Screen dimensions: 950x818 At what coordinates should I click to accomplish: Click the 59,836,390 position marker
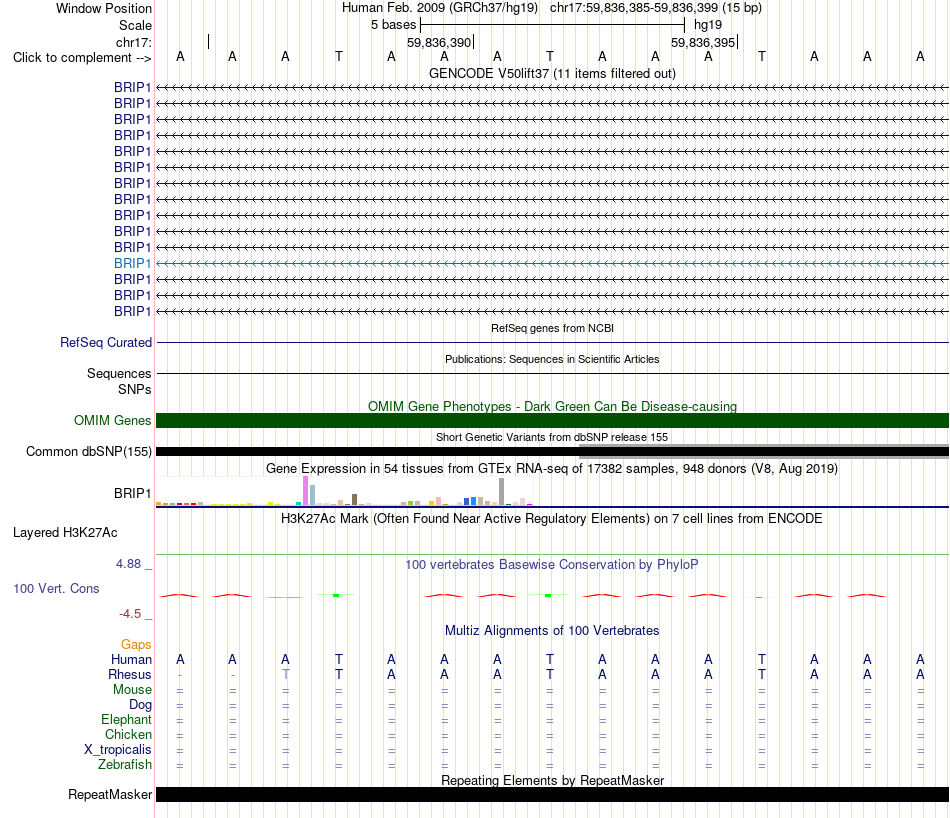click(x=440, y=42)
